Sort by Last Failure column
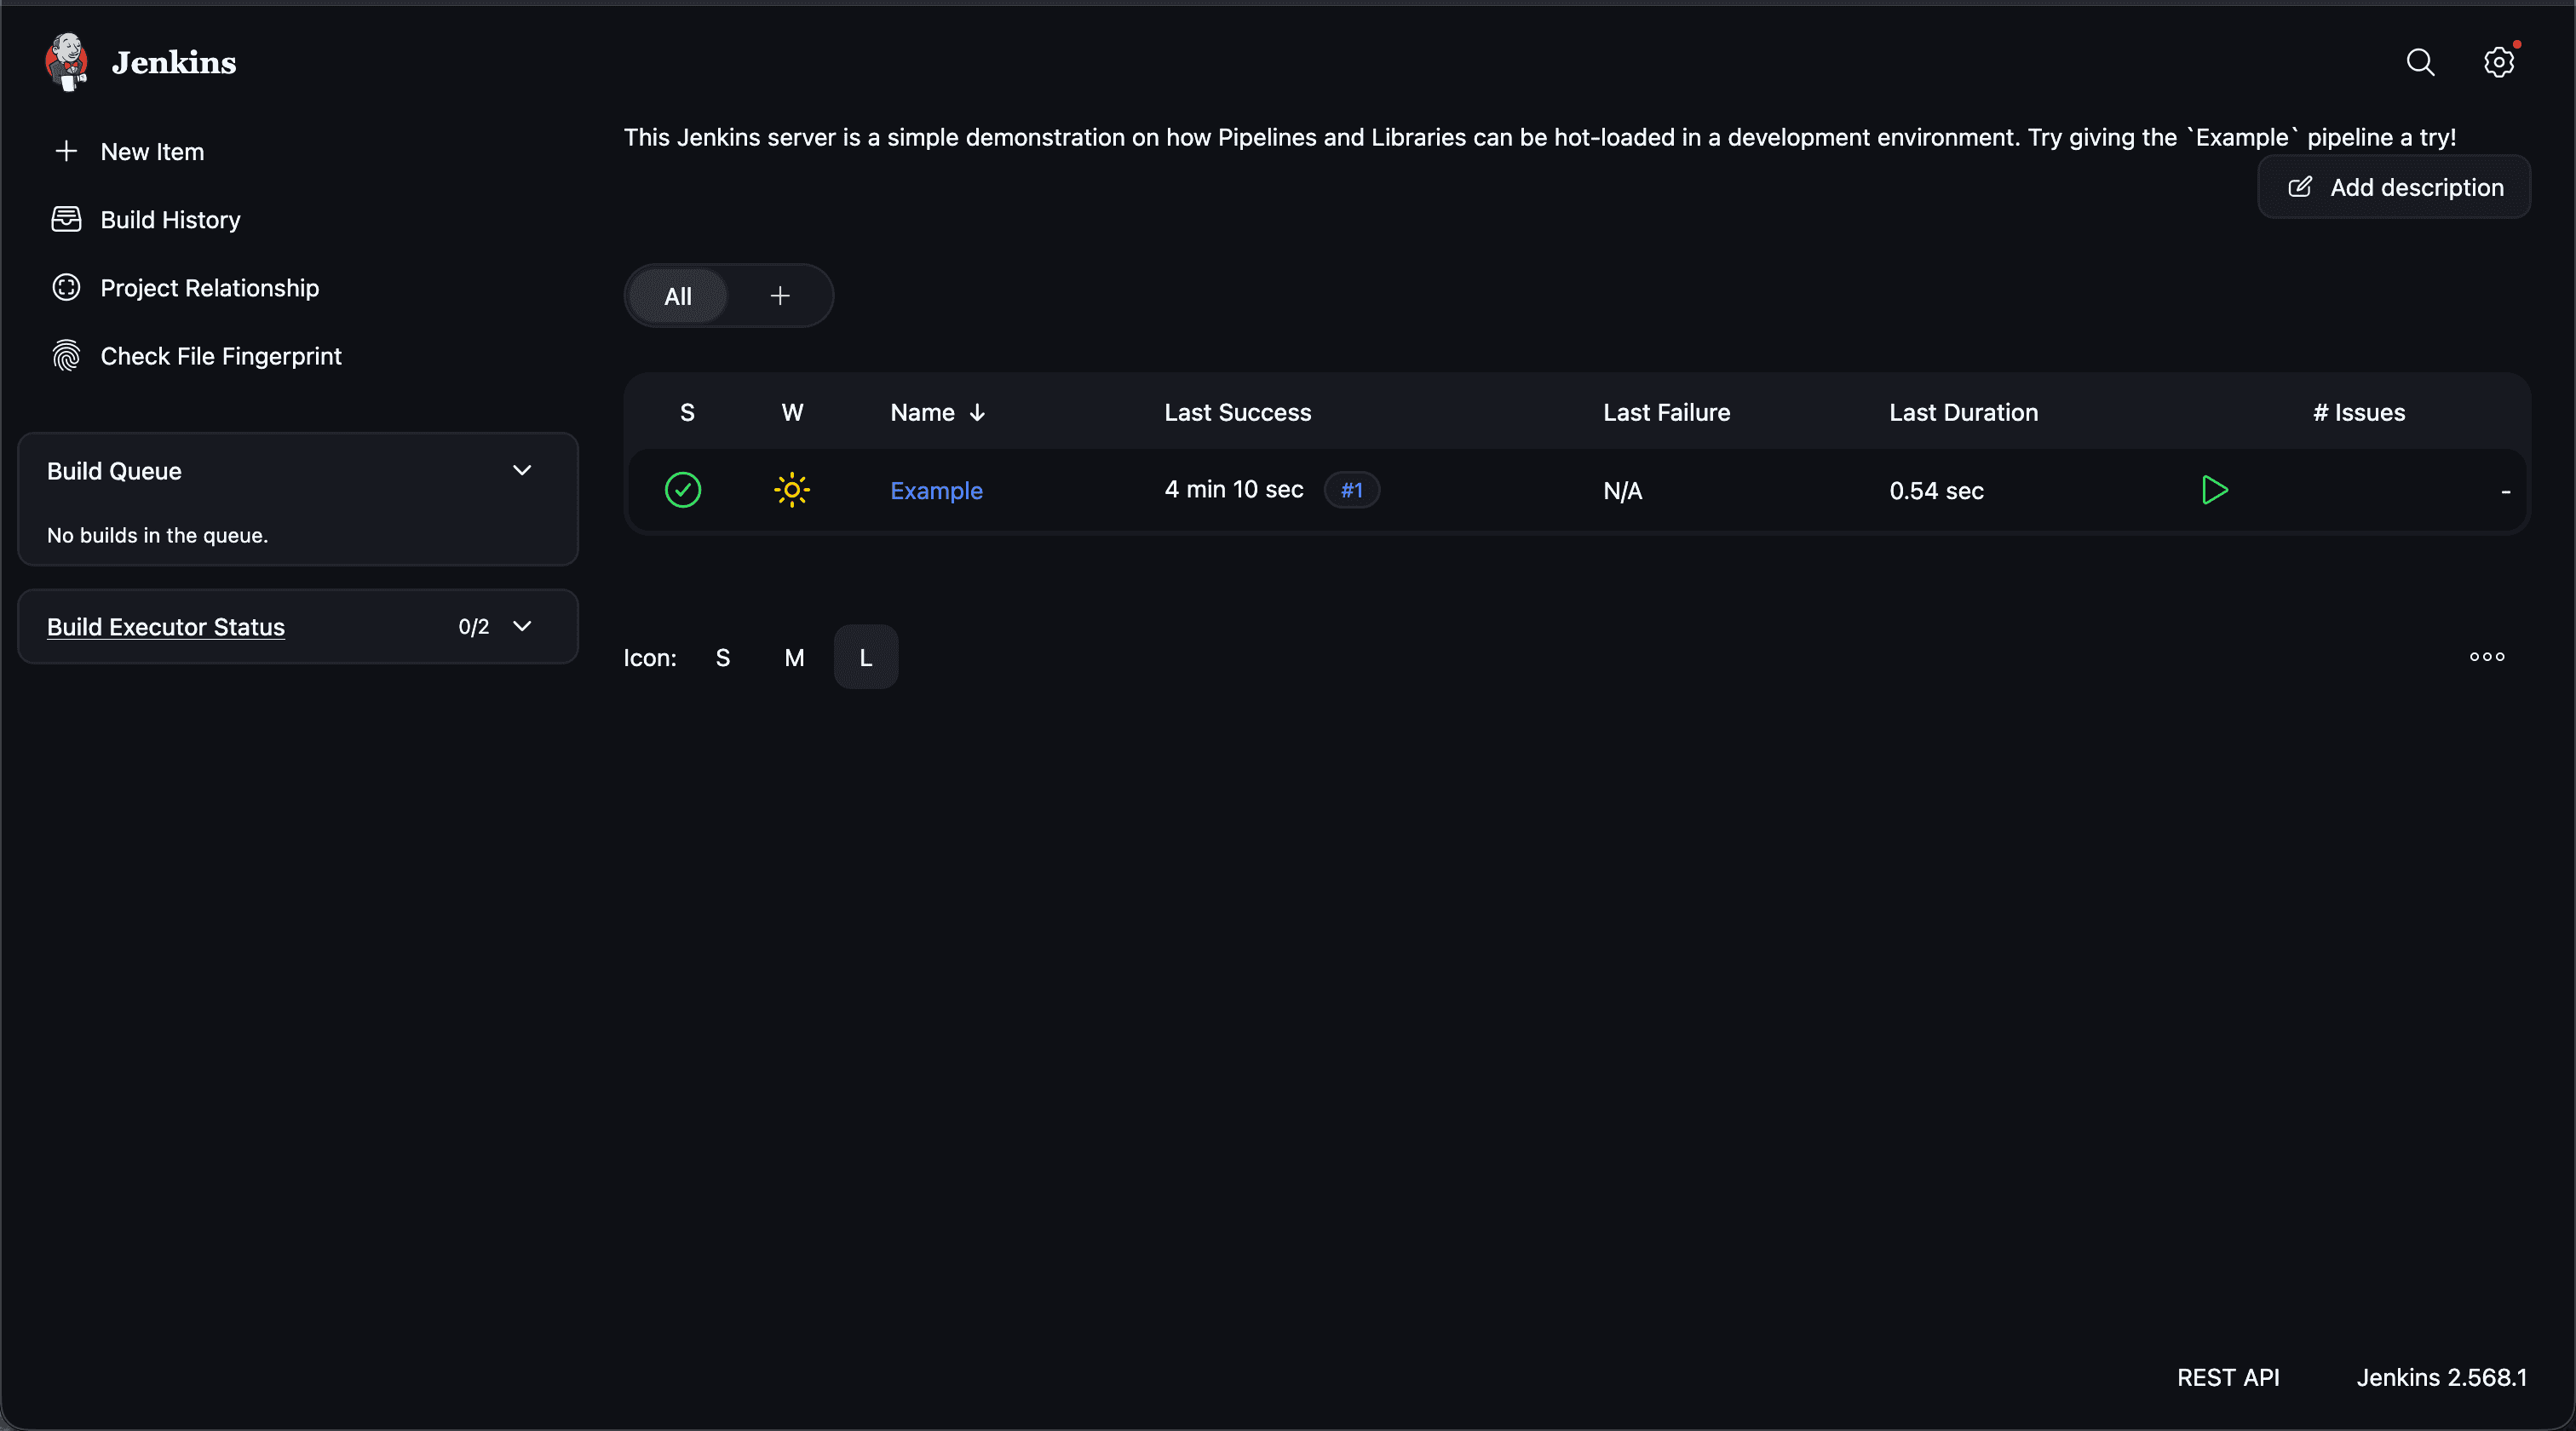 click(1666, 412)
